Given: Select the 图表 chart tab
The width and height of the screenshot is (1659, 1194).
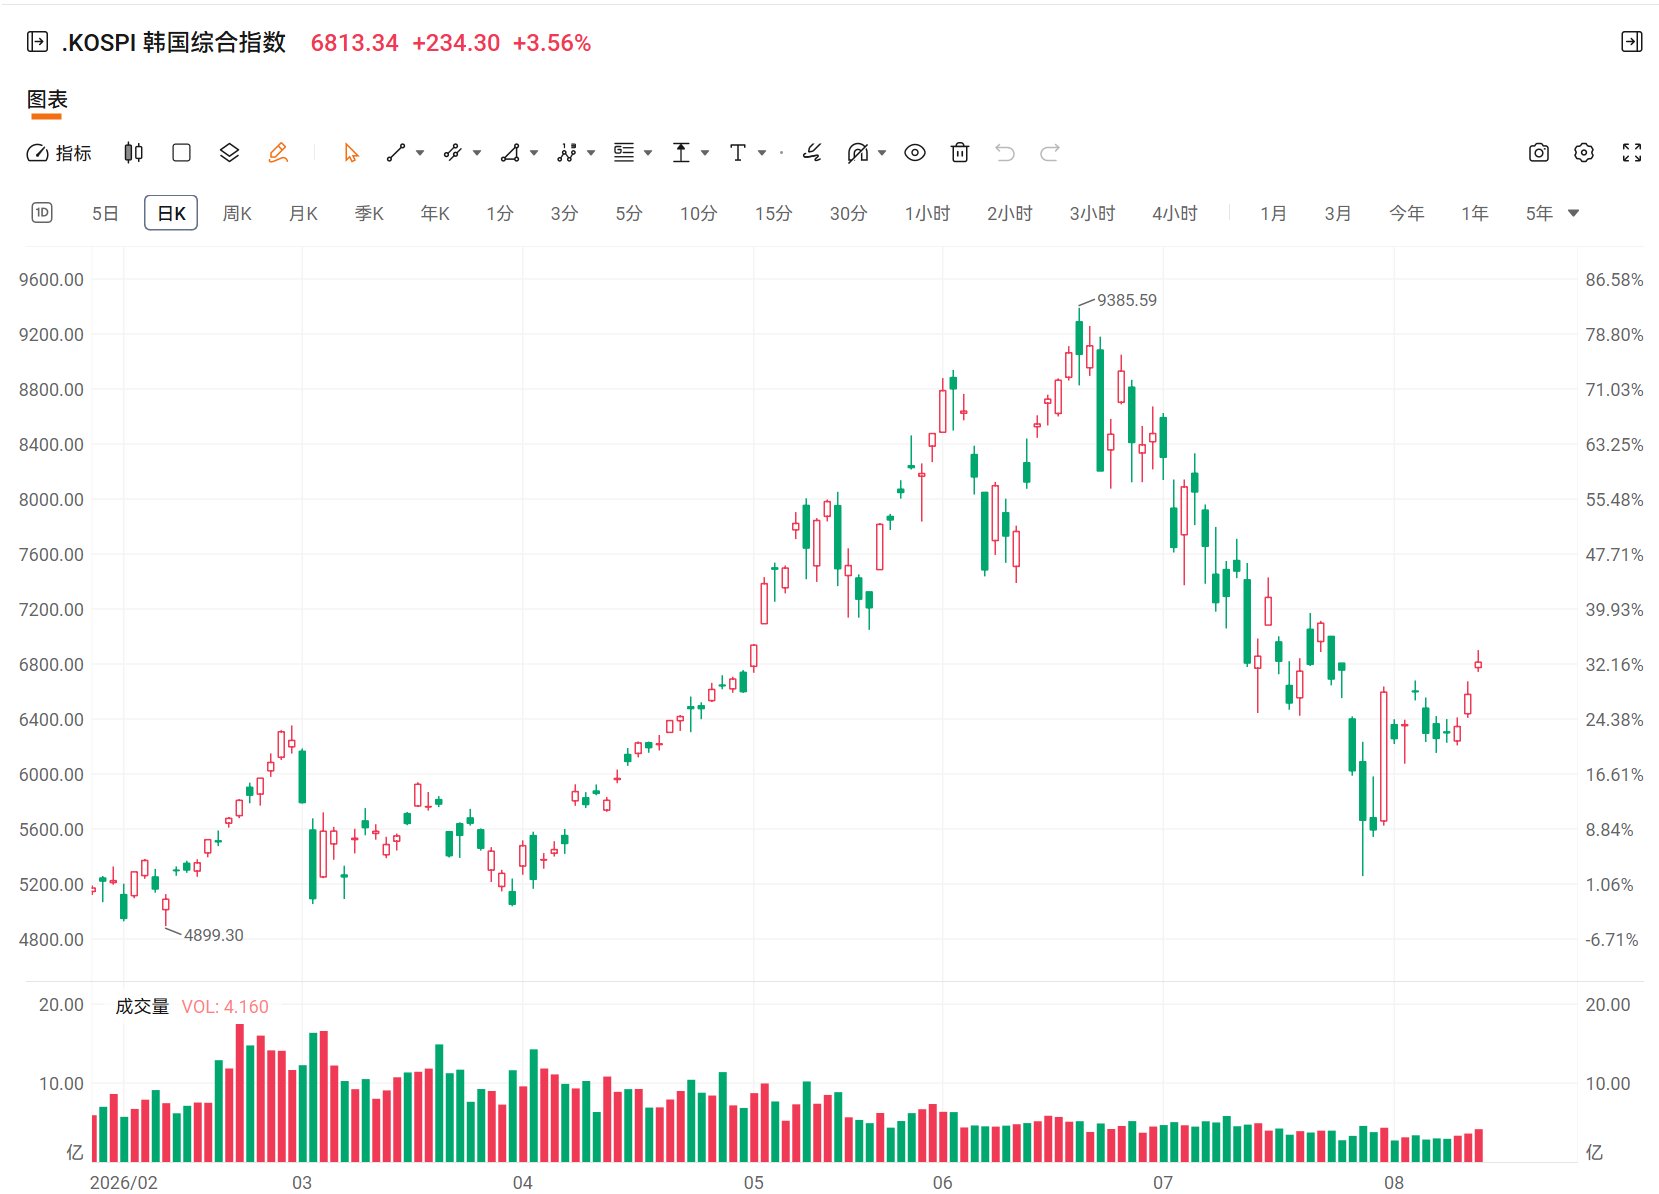Looking at the screenshot, I should (x=47, y=100).
